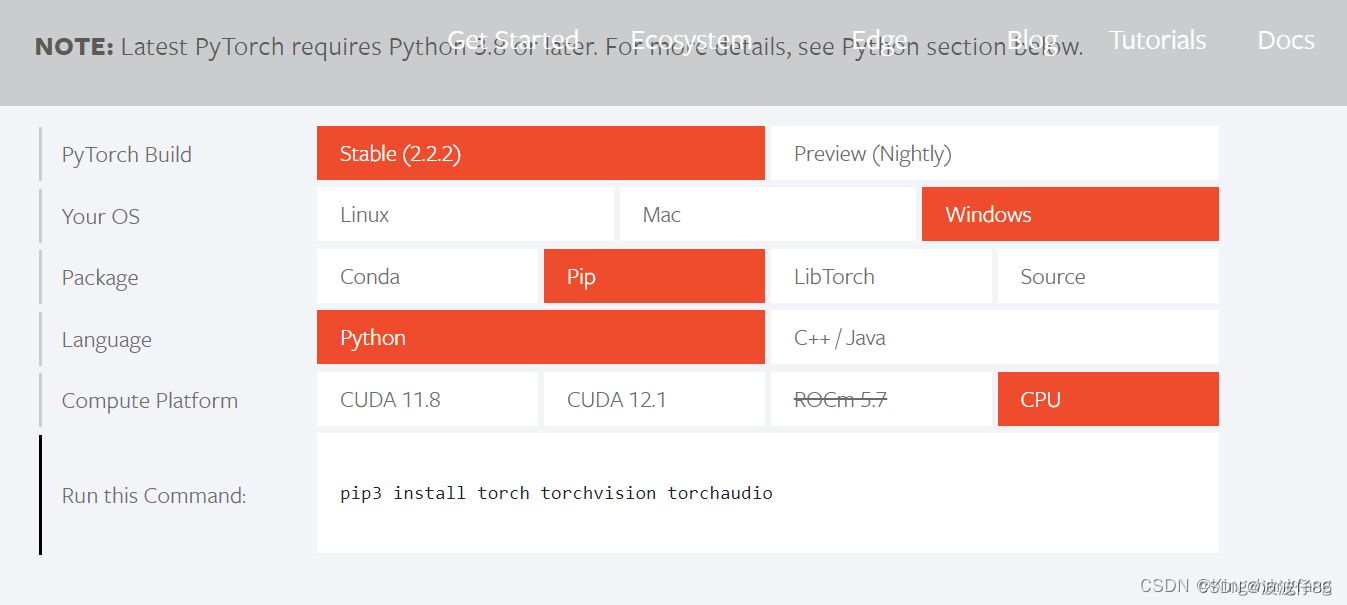Choose Linux as the operating system

tap(465, 214)
